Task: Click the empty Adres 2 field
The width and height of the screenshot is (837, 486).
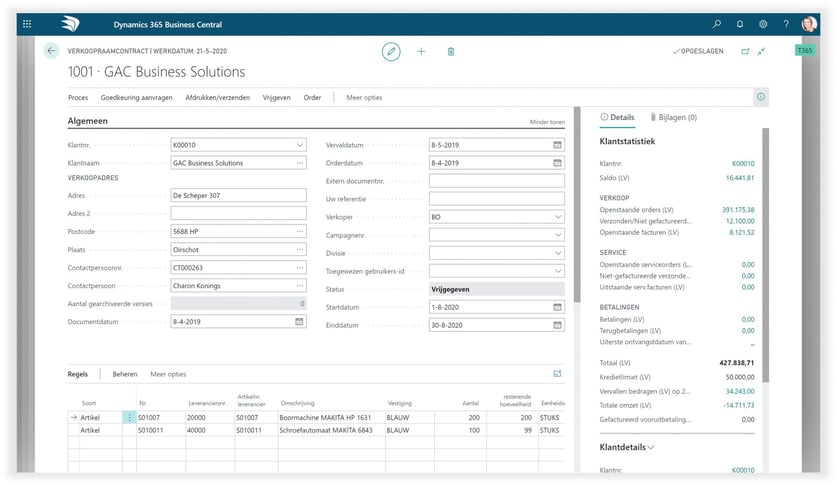Action: [x=239, y=213]
